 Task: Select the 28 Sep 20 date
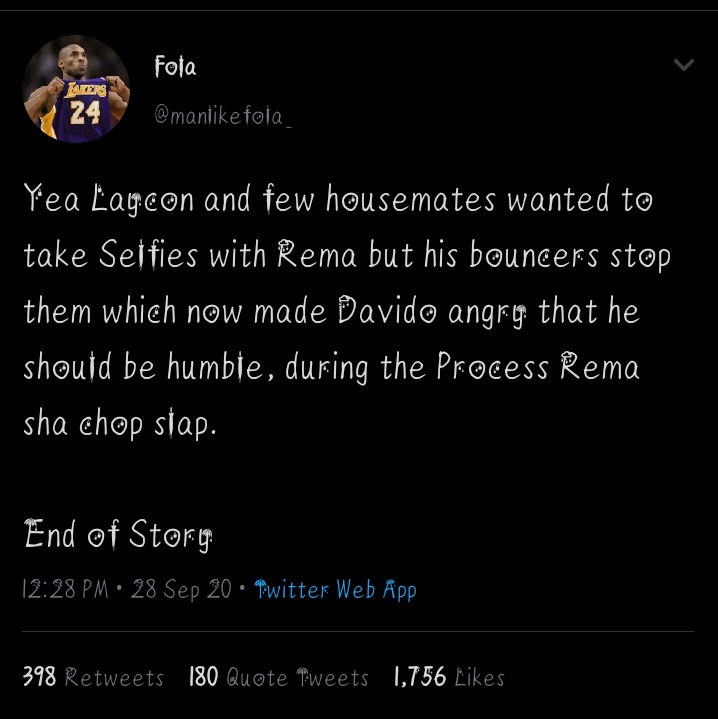coord(181,589)
